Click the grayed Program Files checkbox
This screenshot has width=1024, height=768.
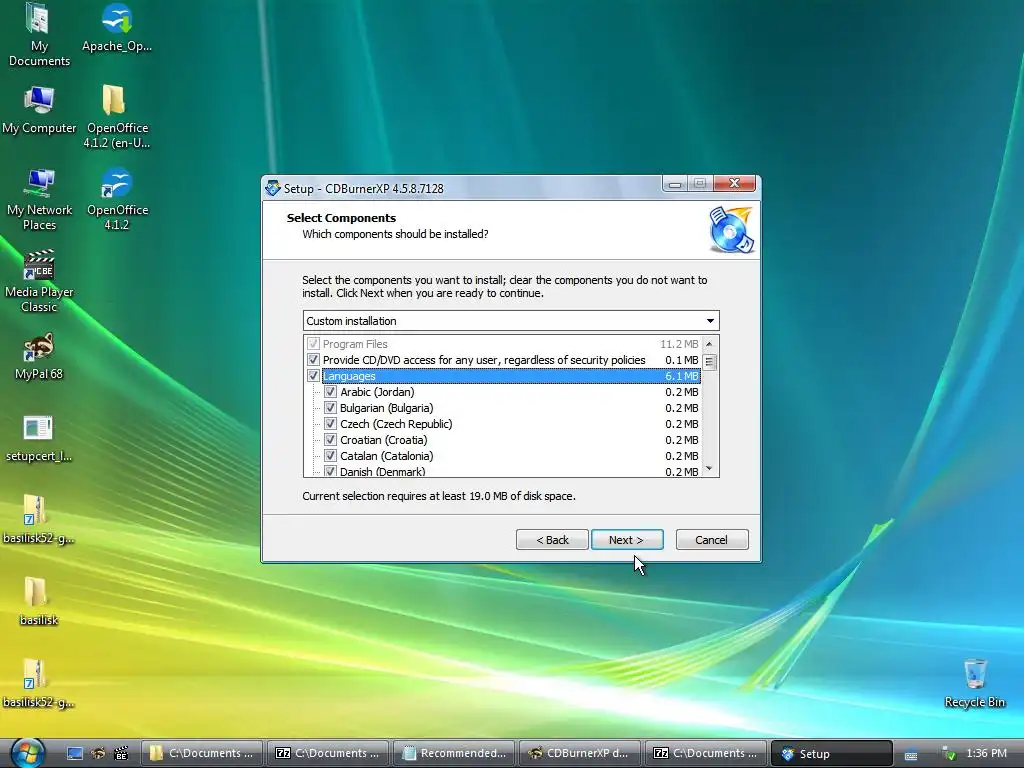(x=313, y=344)
